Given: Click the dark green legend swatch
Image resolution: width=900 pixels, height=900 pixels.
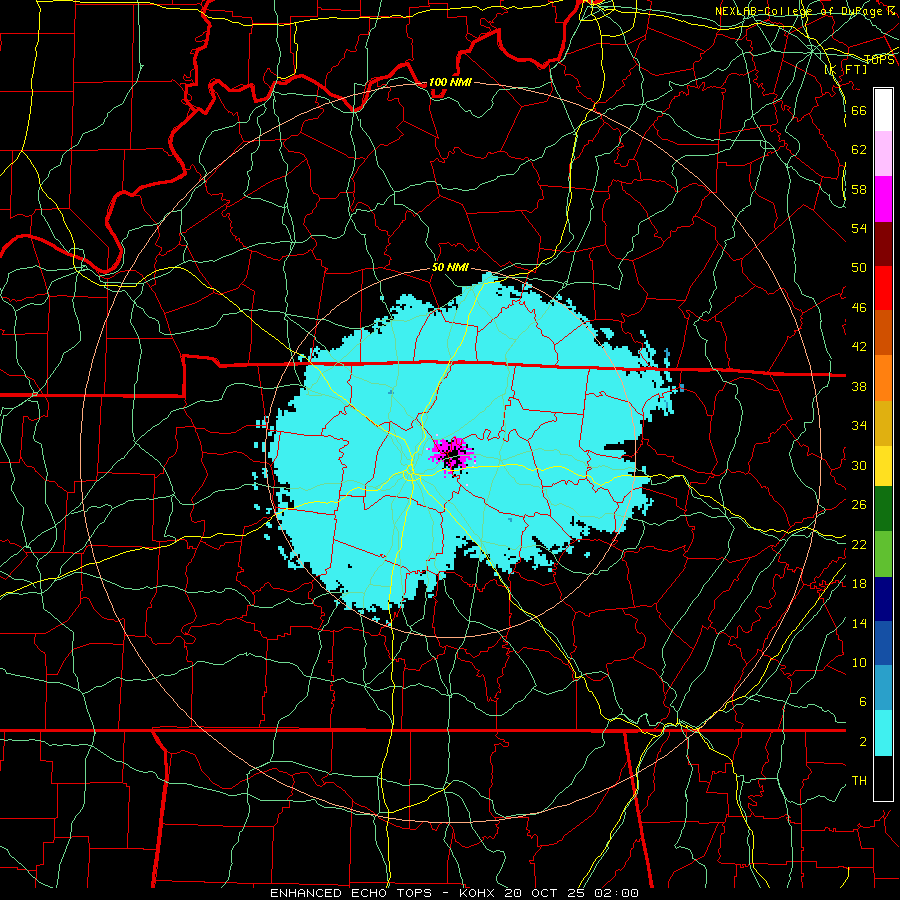Looking at the screenshot, I should click(x=883, y=509).
